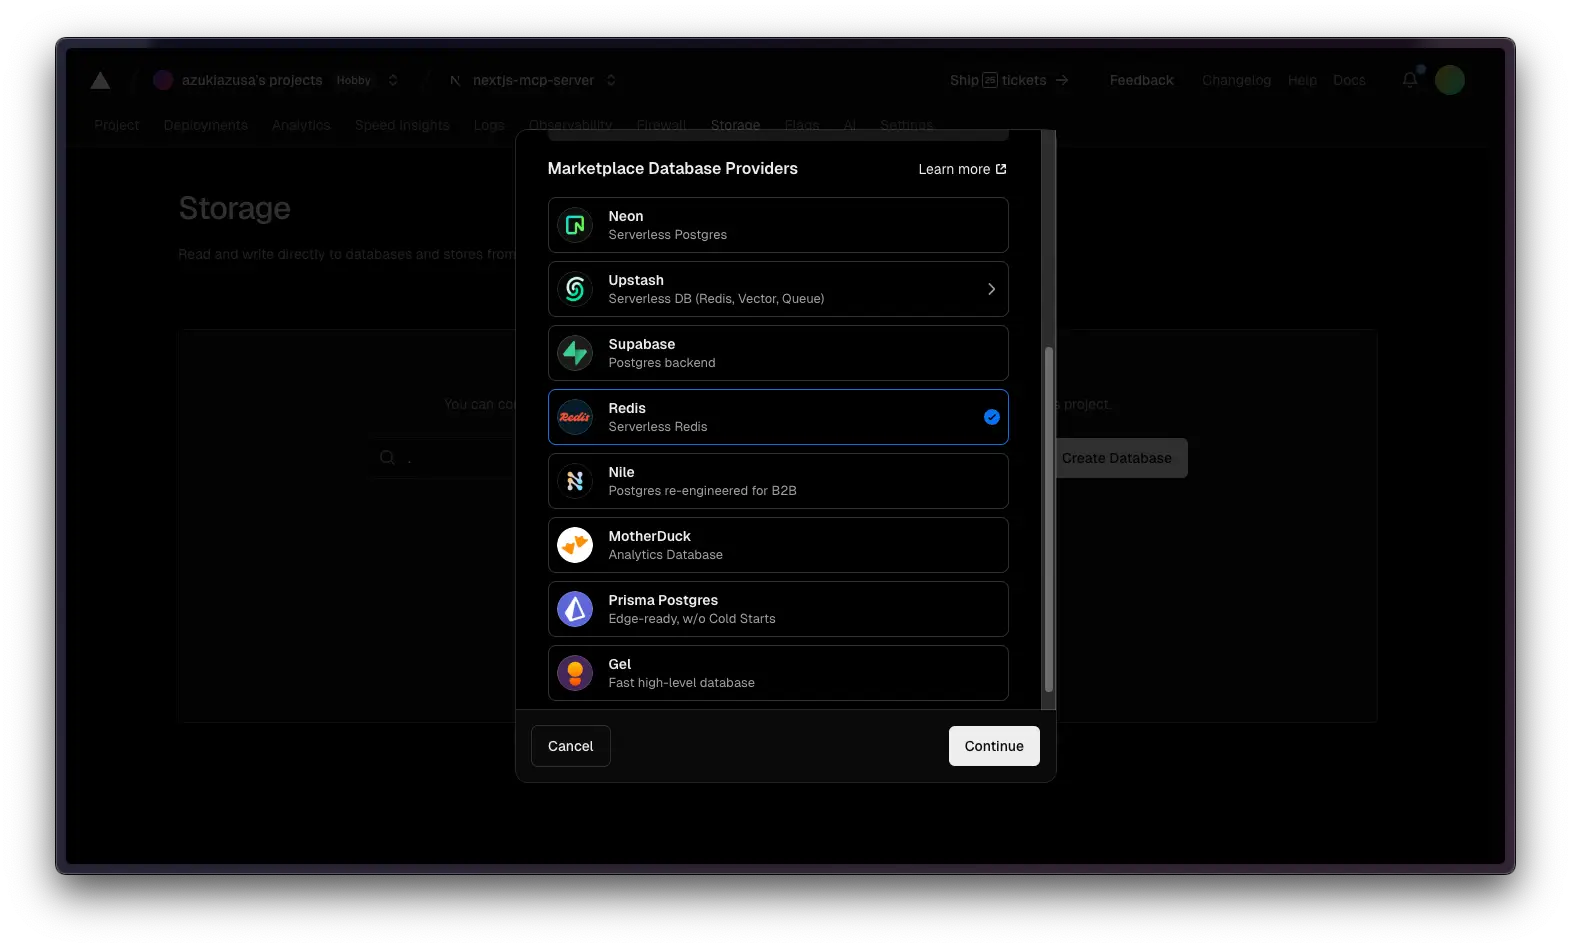Click the search magnifier icon in Storage page
The height and width of the screenshot is (948, 1571).
point(387,458)
